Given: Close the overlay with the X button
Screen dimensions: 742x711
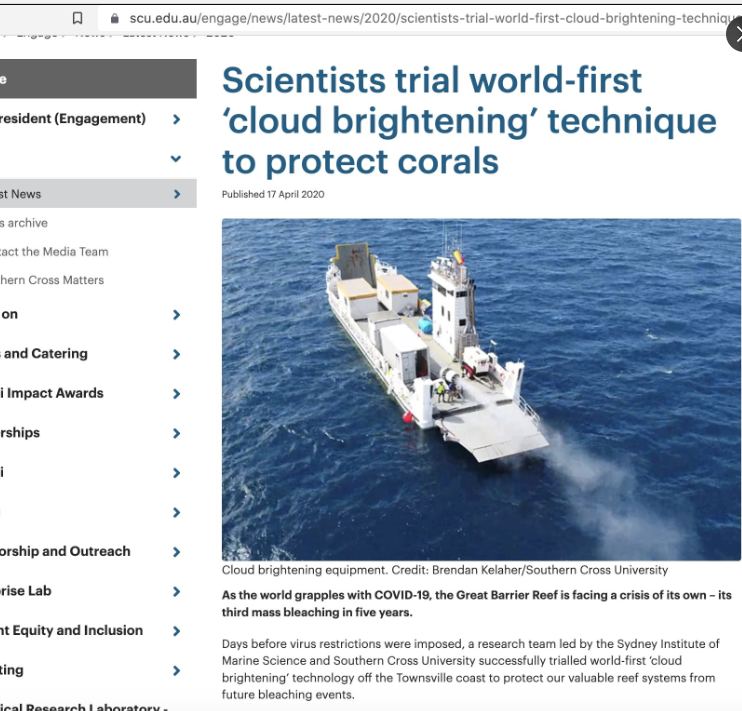Looking at the screenshot, I should coord(736,35).
